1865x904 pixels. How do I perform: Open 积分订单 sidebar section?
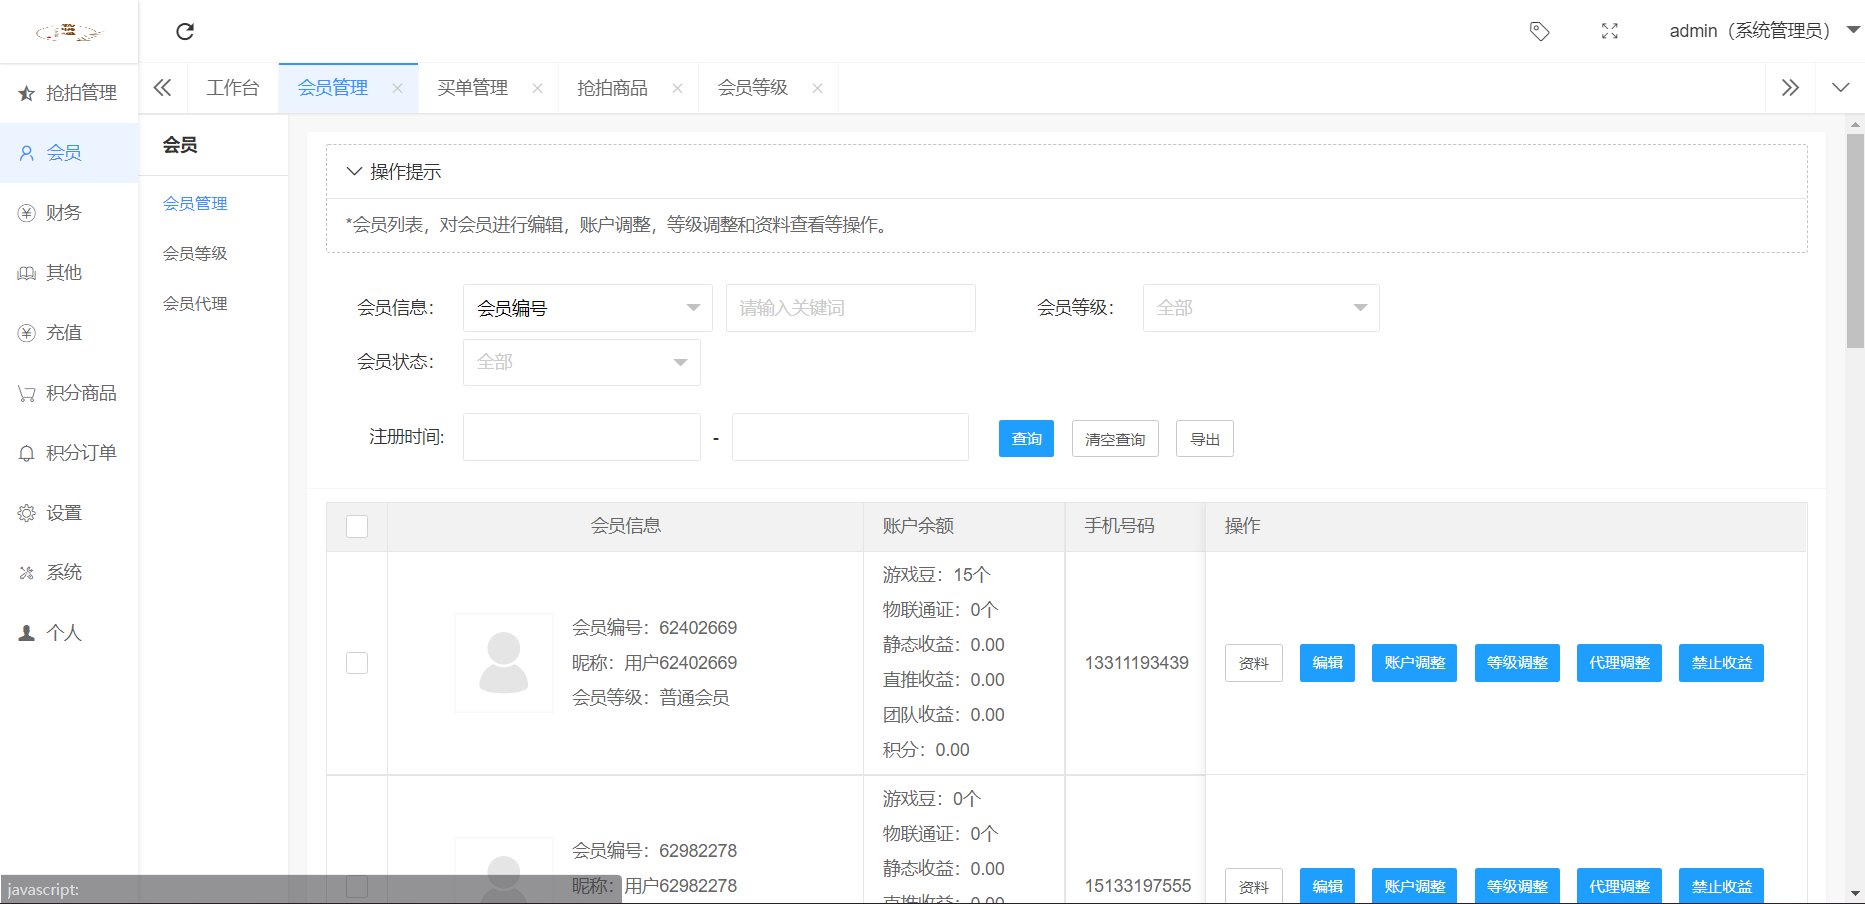[69, 453]
